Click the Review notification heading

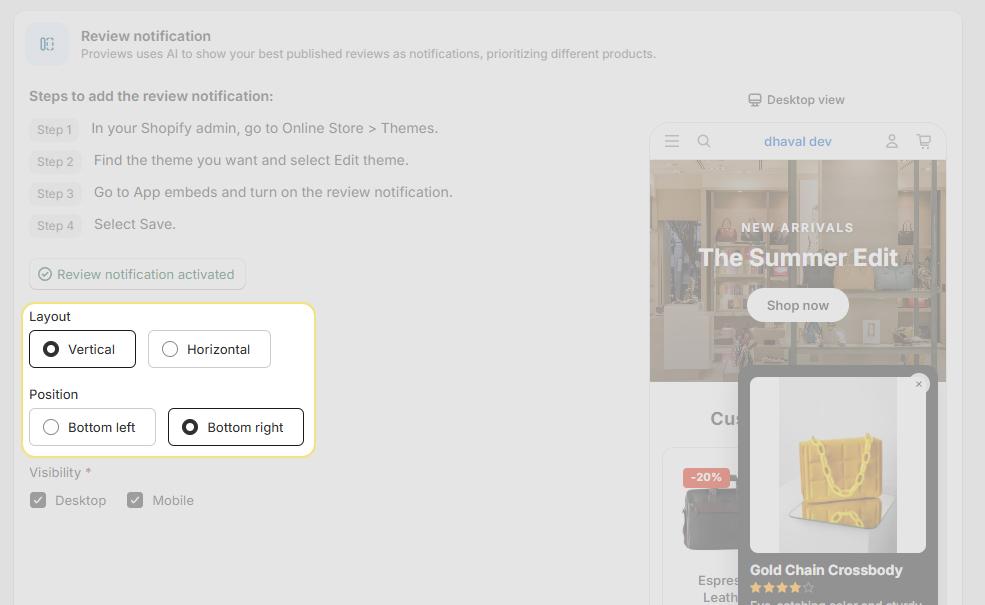click(x=146, y=36)
